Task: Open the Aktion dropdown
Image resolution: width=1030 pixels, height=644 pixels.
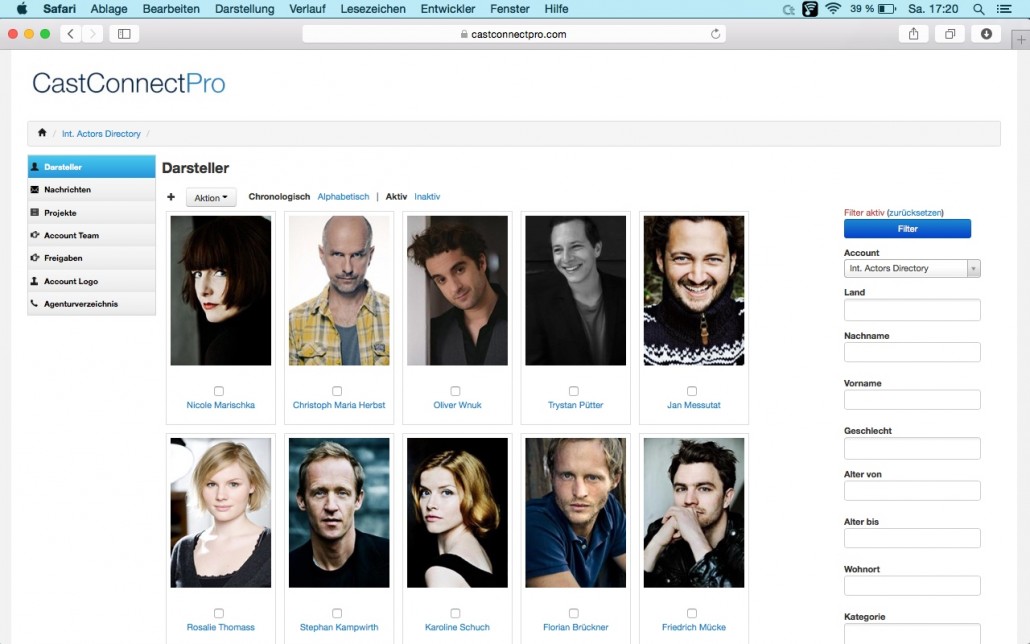Action: (211, 198)
